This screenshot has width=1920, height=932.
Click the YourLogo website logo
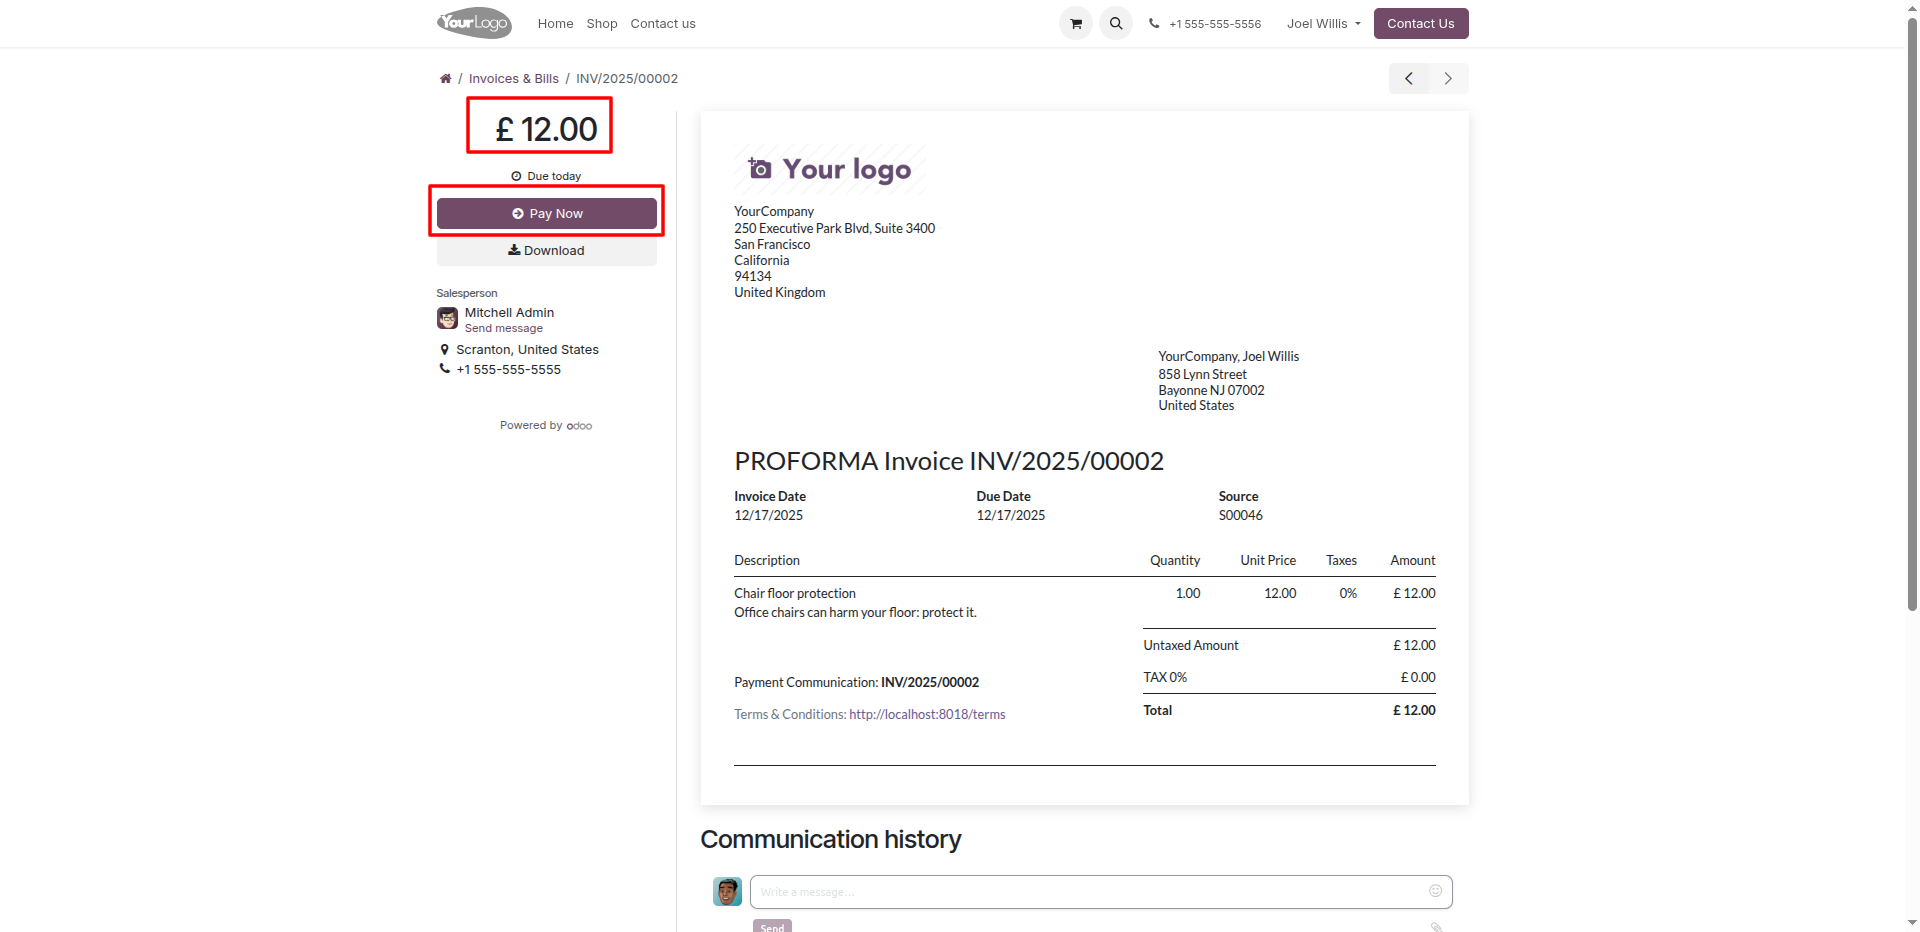point(474,23)
